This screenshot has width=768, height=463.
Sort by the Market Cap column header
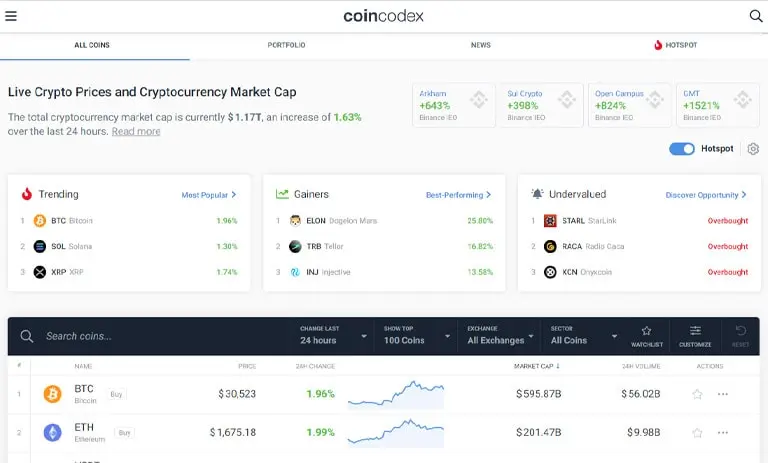(536, 366)
